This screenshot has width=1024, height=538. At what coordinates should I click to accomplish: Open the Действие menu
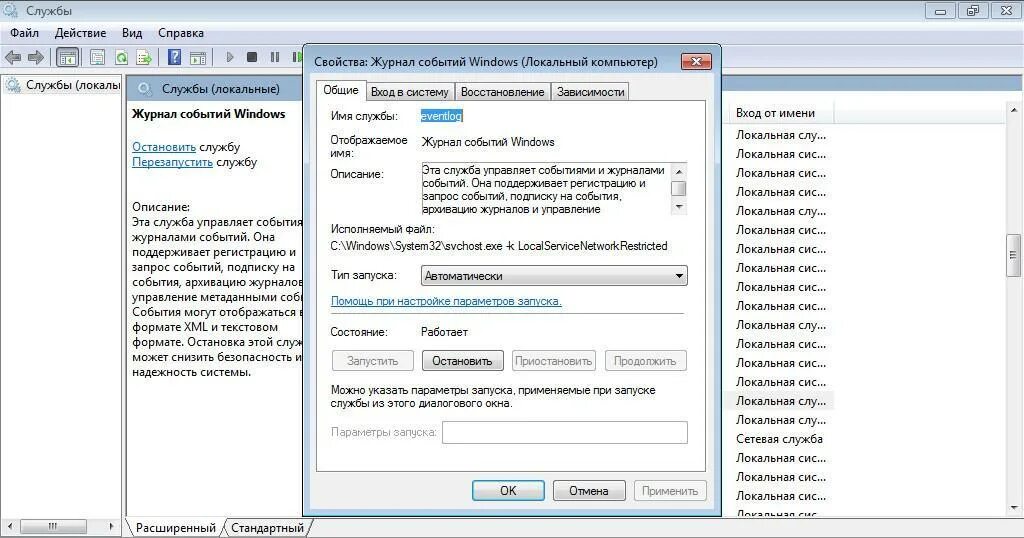(x=80, y=33)
